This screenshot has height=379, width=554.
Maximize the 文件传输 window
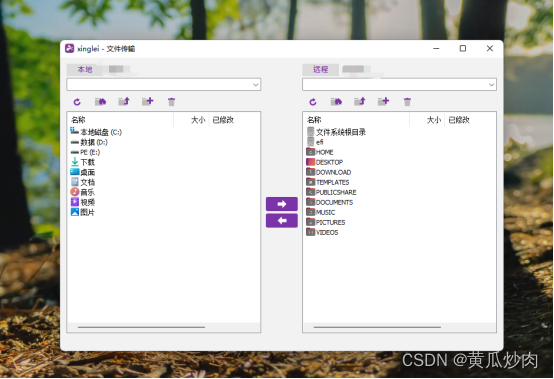[x=463, y=49]
